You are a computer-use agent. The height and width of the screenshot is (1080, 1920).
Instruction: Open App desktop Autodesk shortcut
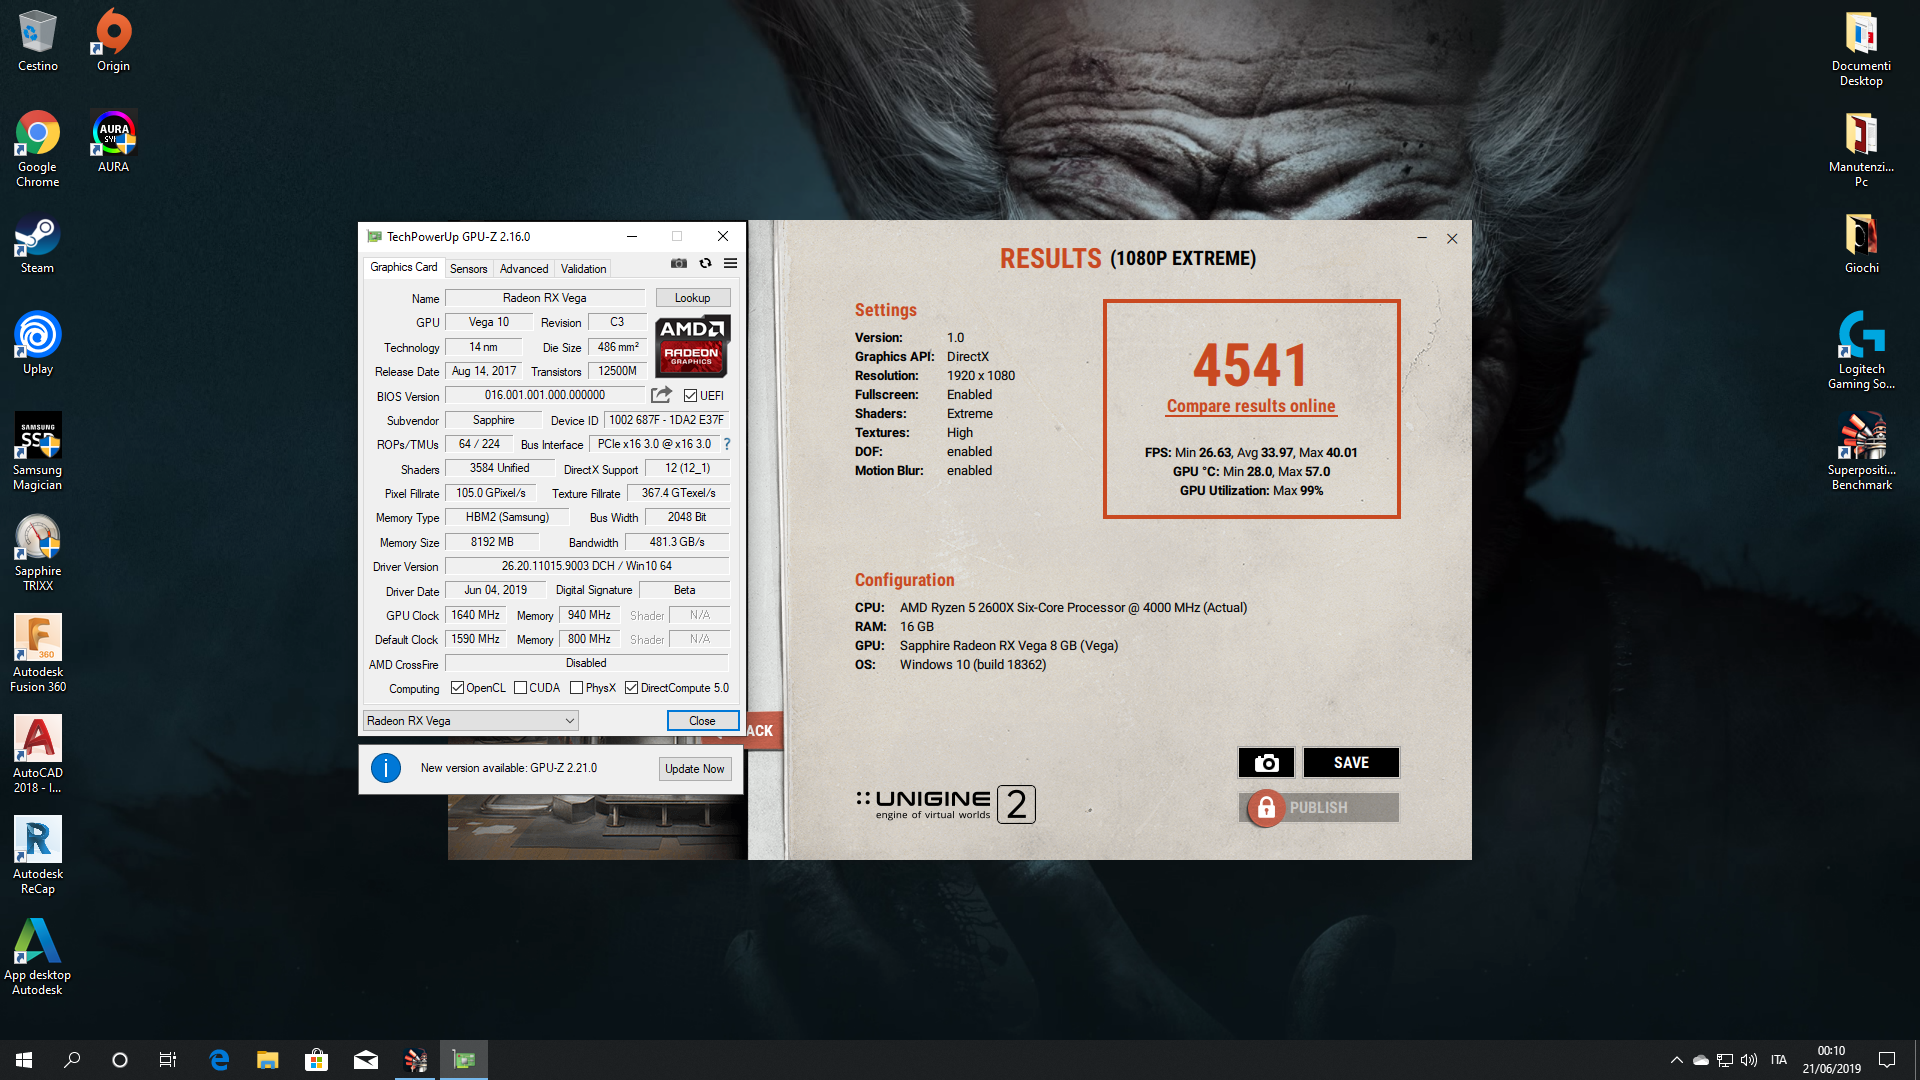tap(38, 957)
